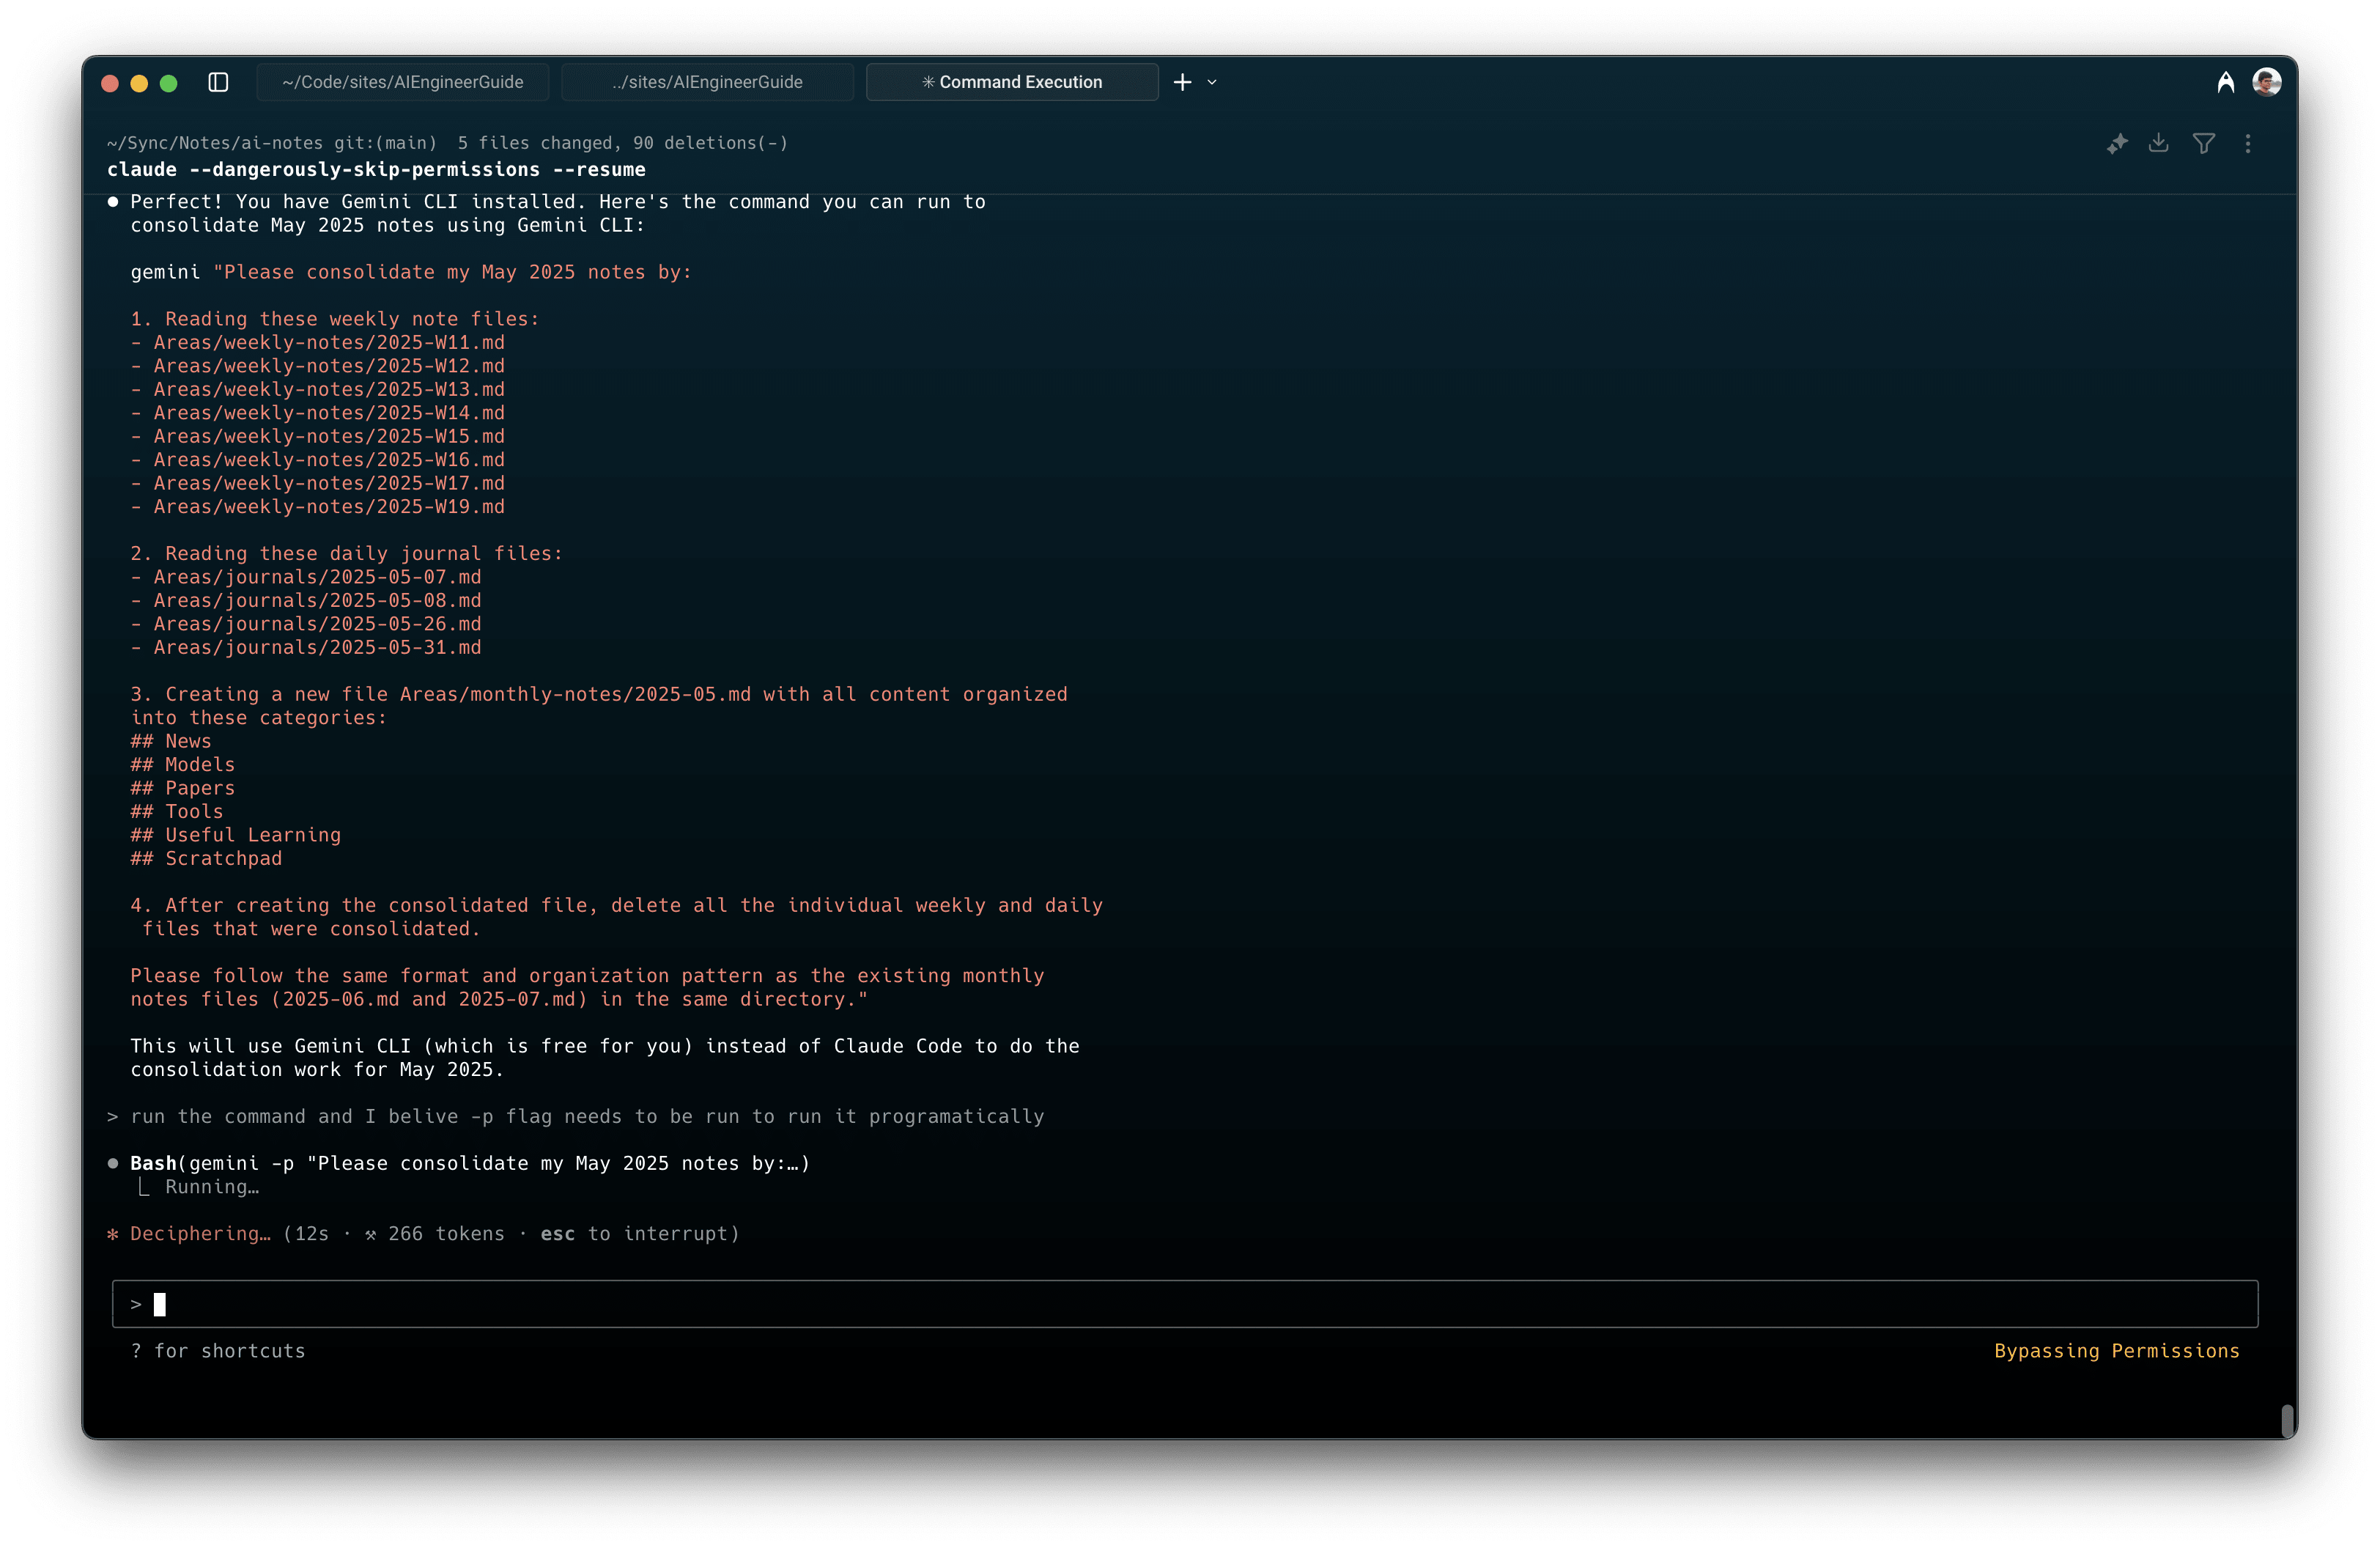Select the ~/Code/sites/AIEngineerGuide tab

(403, 82)
